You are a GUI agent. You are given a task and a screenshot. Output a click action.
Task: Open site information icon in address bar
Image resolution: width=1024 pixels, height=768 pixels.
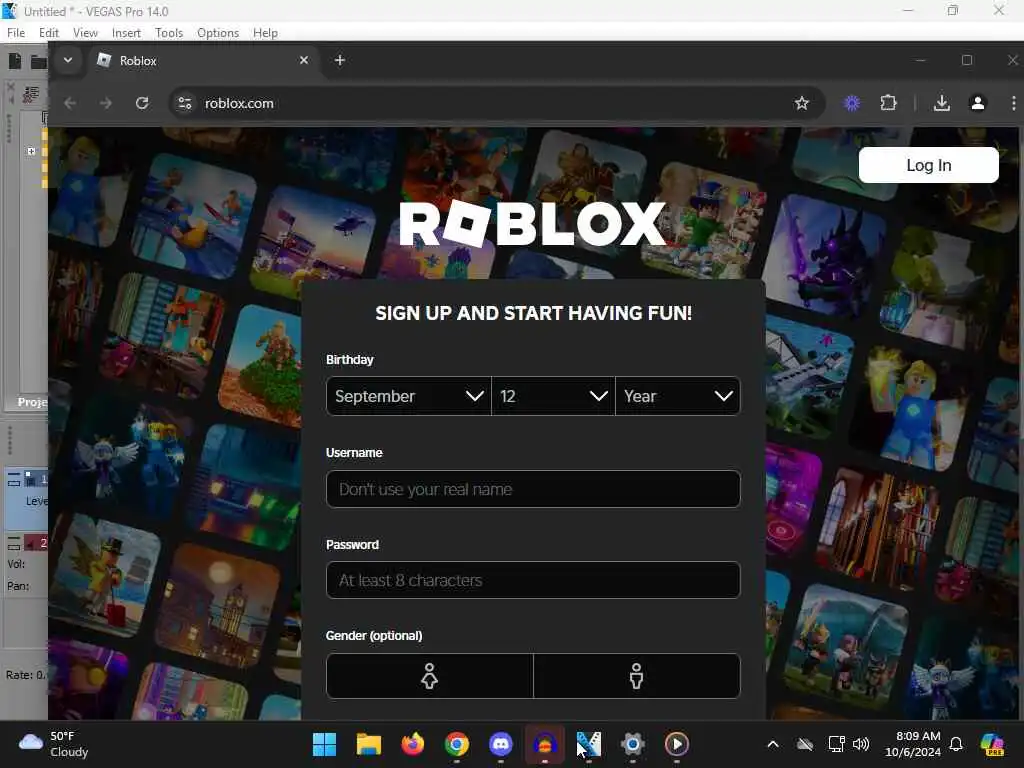pyautogui.click(x=185, y=103)
